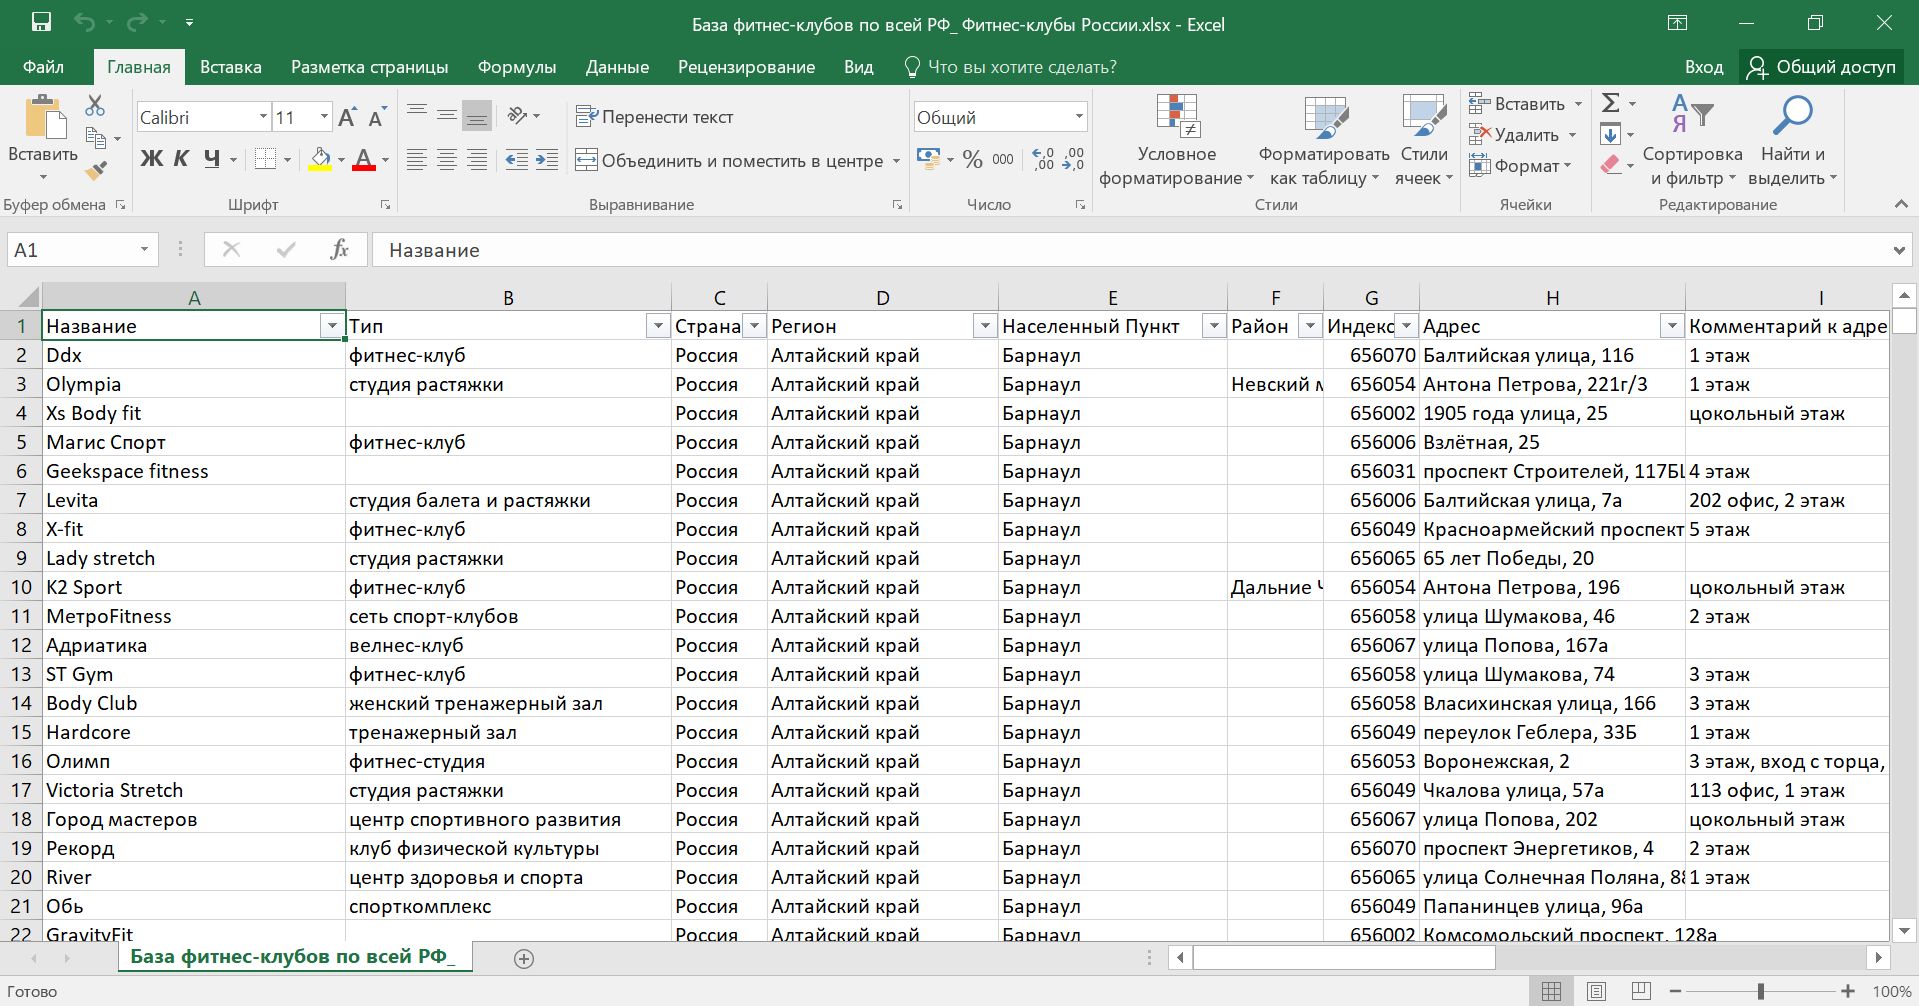Click the Вход sign-in link
The width and height of the screenshot is (1919, 1006).
click(x=1703, y=67)
